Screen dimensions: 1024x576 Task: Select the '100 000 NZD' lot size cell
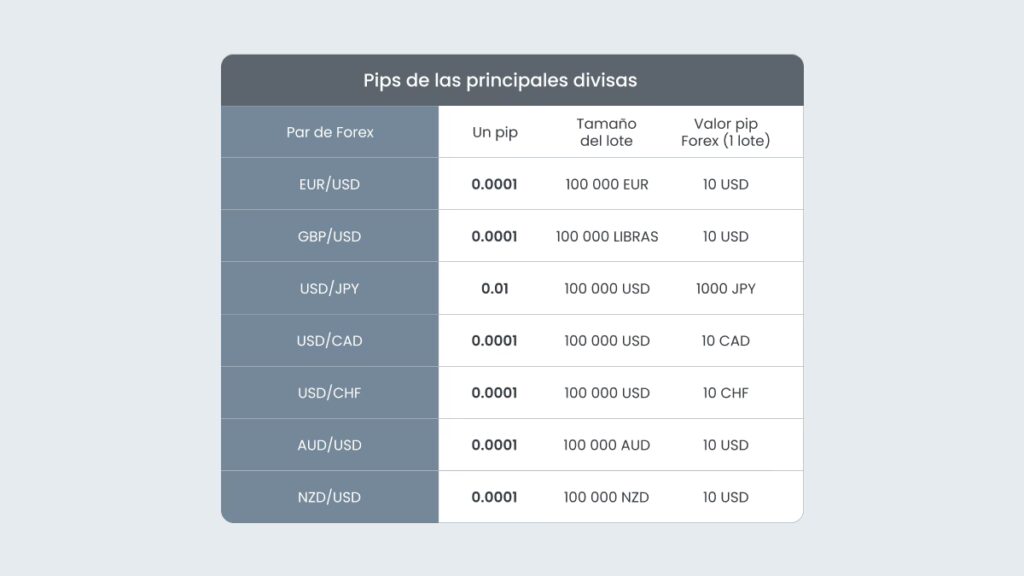tap(607, 497)
